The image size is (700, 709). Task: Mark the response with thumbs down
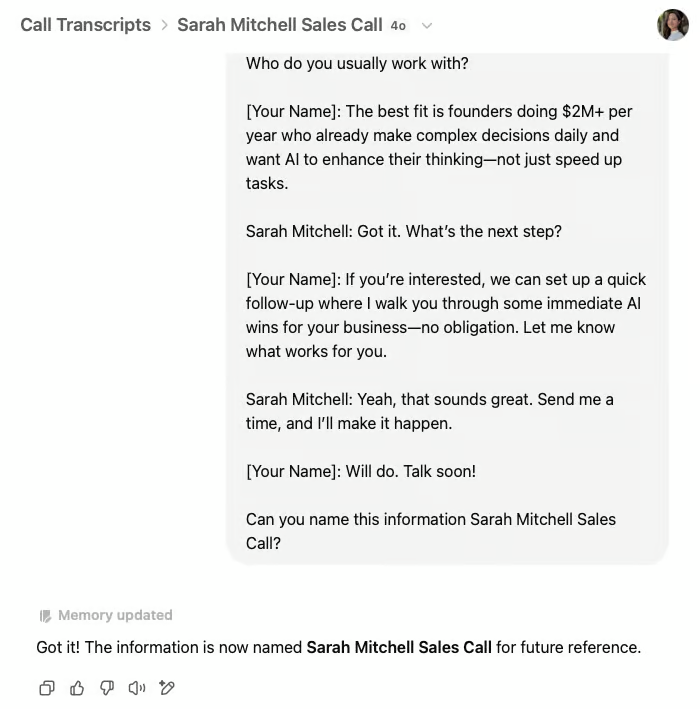coord(107,688)
